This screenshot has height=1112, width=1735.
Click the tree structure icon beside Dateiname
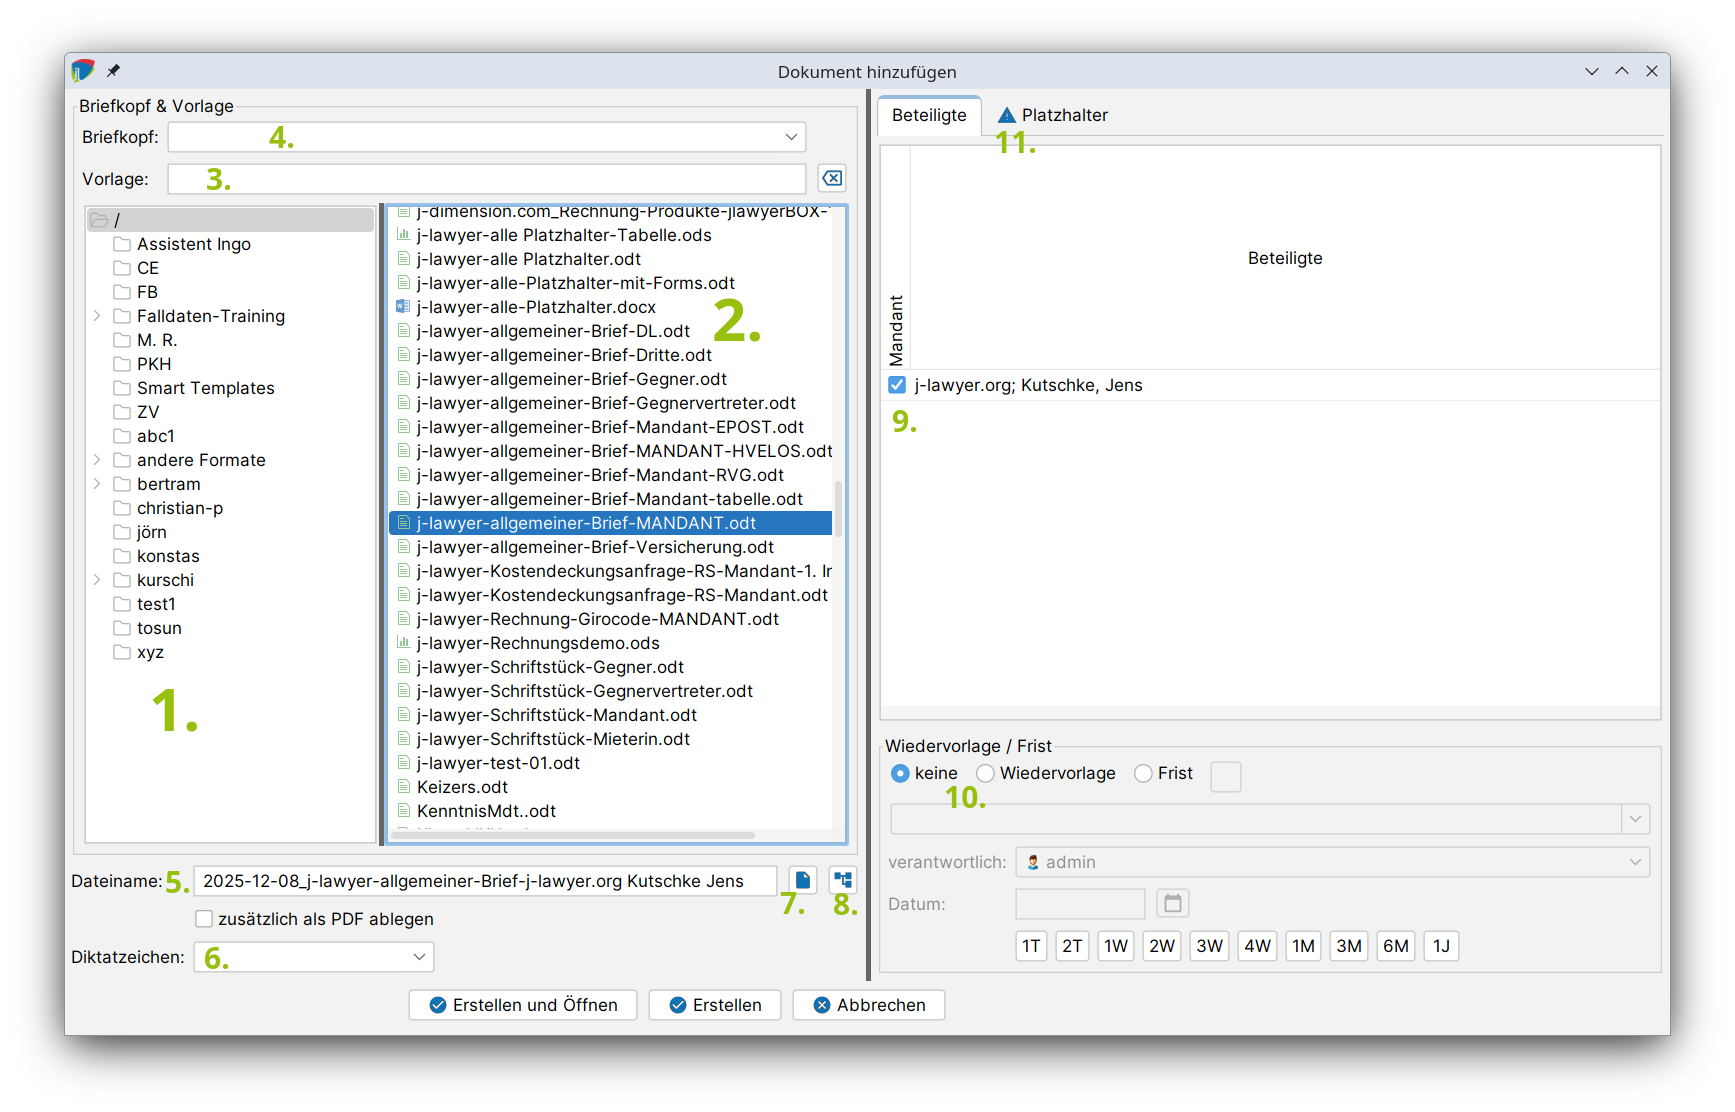[843, 880]
